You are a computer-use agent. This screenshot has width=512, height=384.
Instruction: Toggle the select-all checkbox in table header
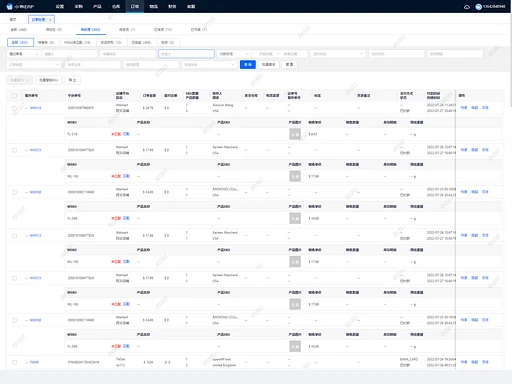tap(14, 96)
